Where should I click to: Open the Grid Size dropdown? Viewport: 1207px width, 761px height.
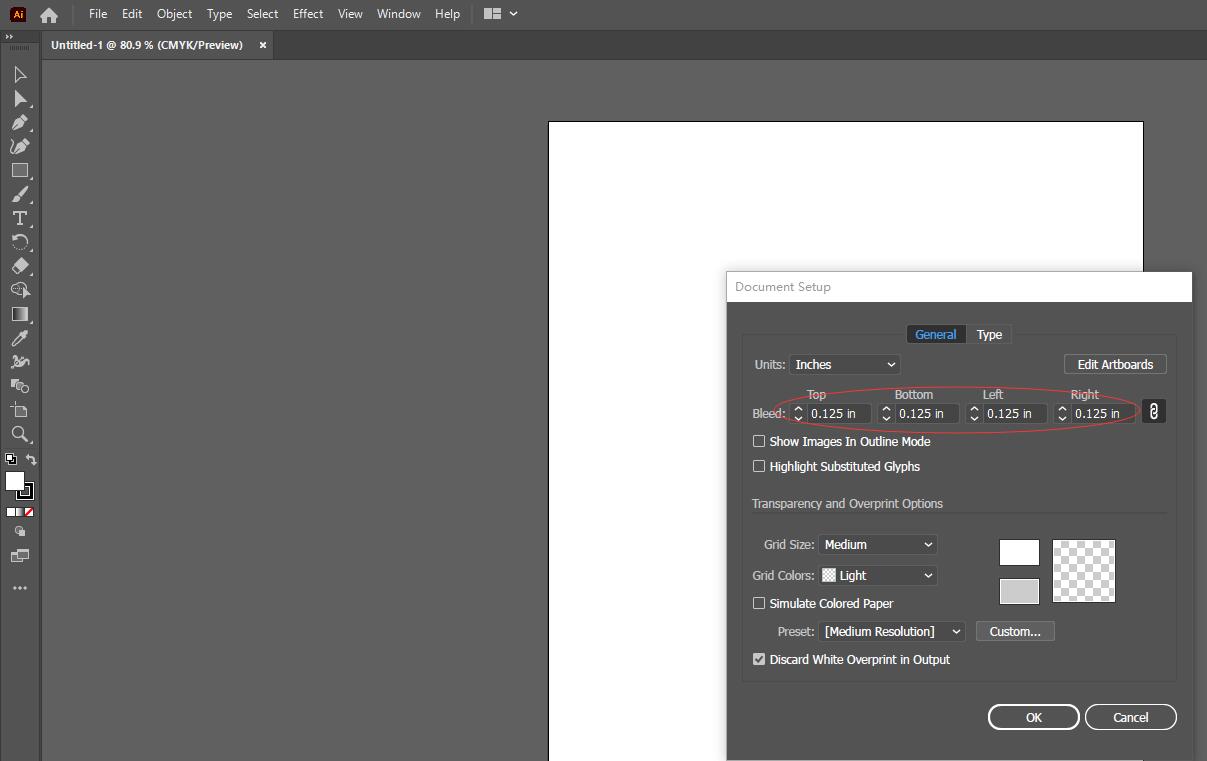(x=877, y=544)
